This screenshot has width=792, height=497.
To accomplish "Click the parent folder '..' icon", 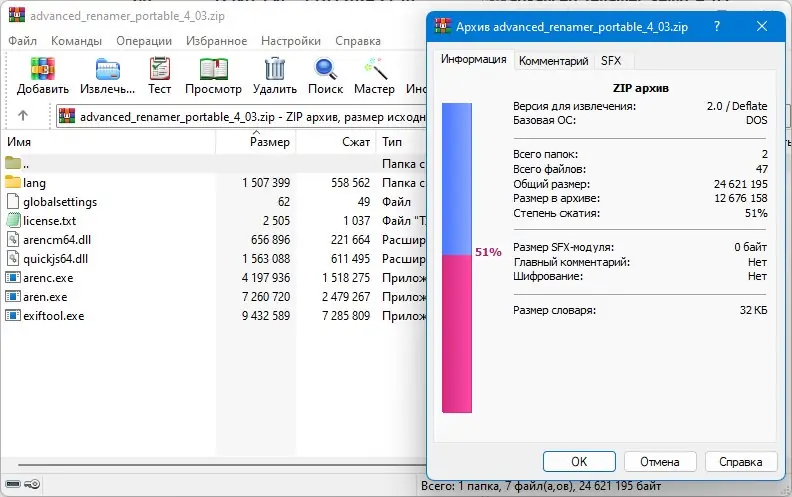I will (x=13, y=163).
